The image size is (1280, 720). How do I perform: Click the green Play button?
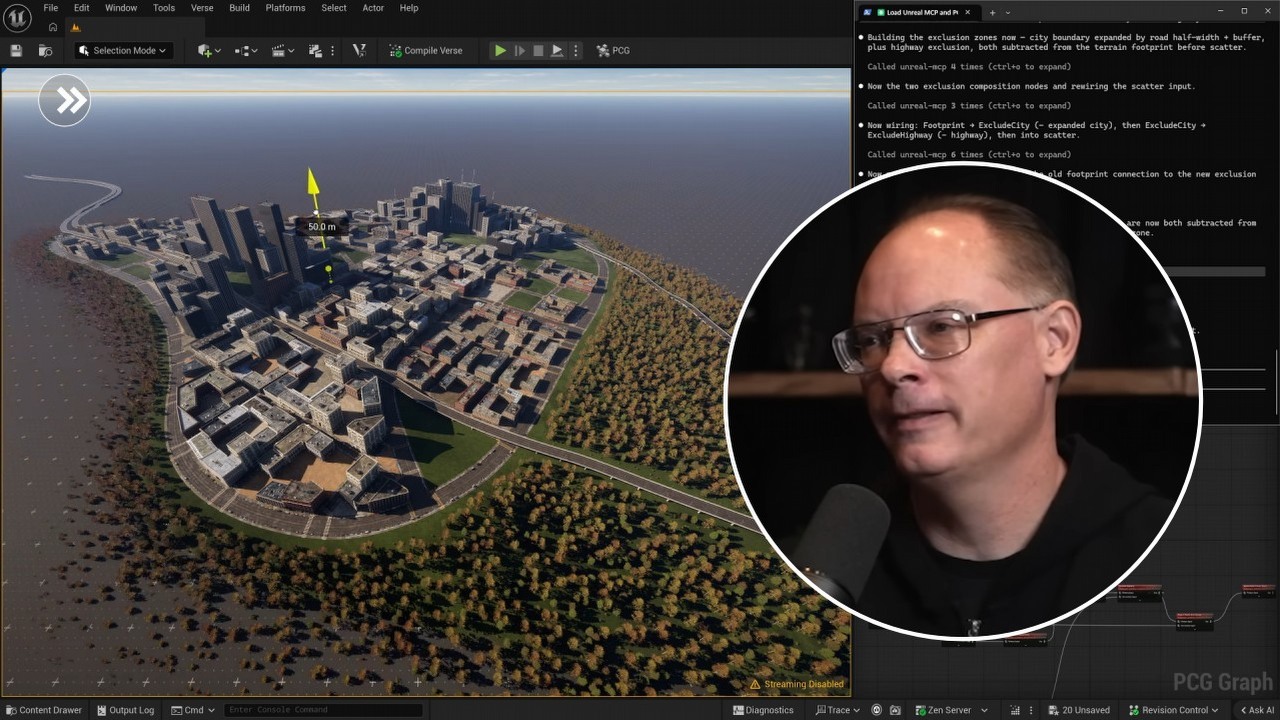(x=500, y=50)
